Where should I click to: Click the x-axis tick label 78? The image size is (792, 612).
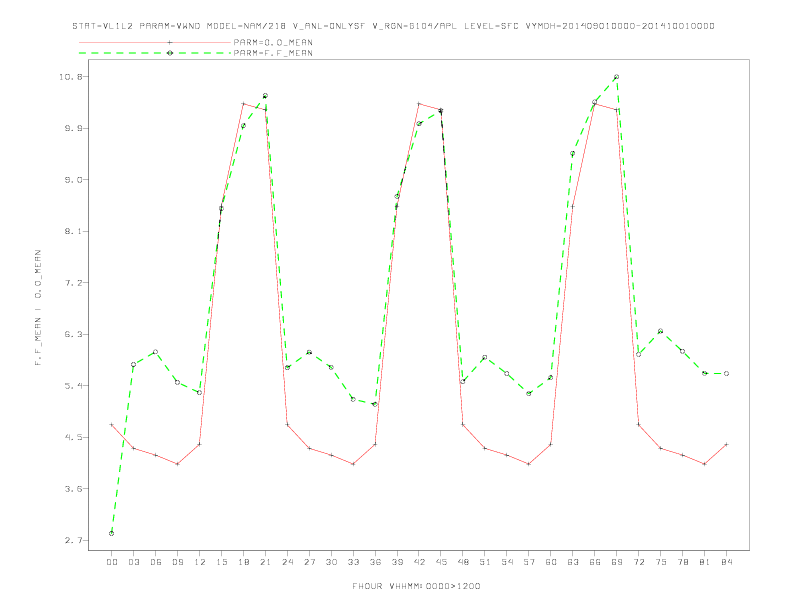(682, 562)
